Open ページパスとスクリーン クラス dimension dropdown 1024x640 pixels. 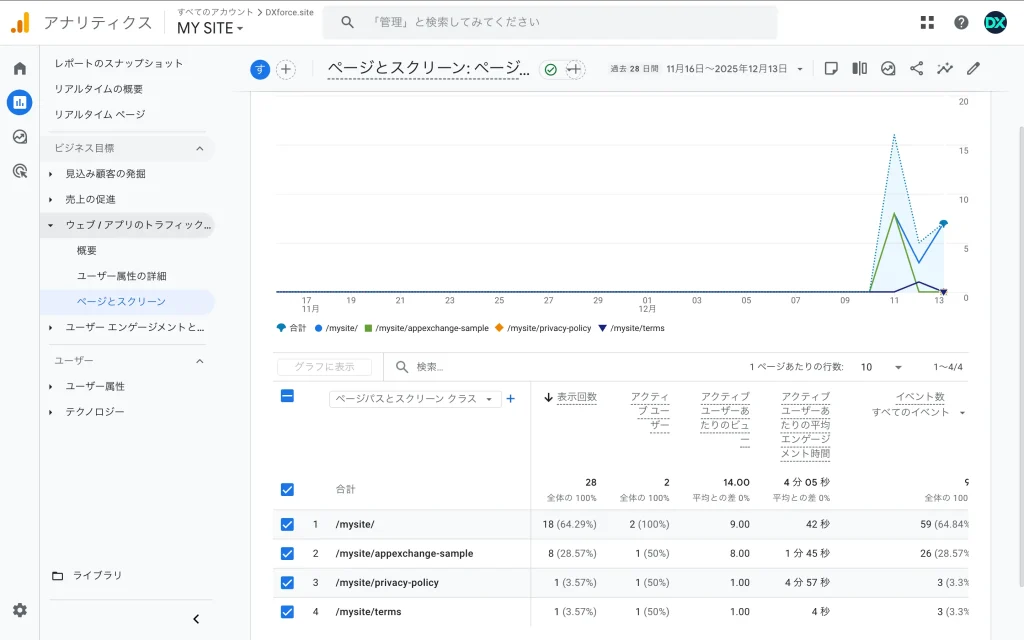(415, 398)
